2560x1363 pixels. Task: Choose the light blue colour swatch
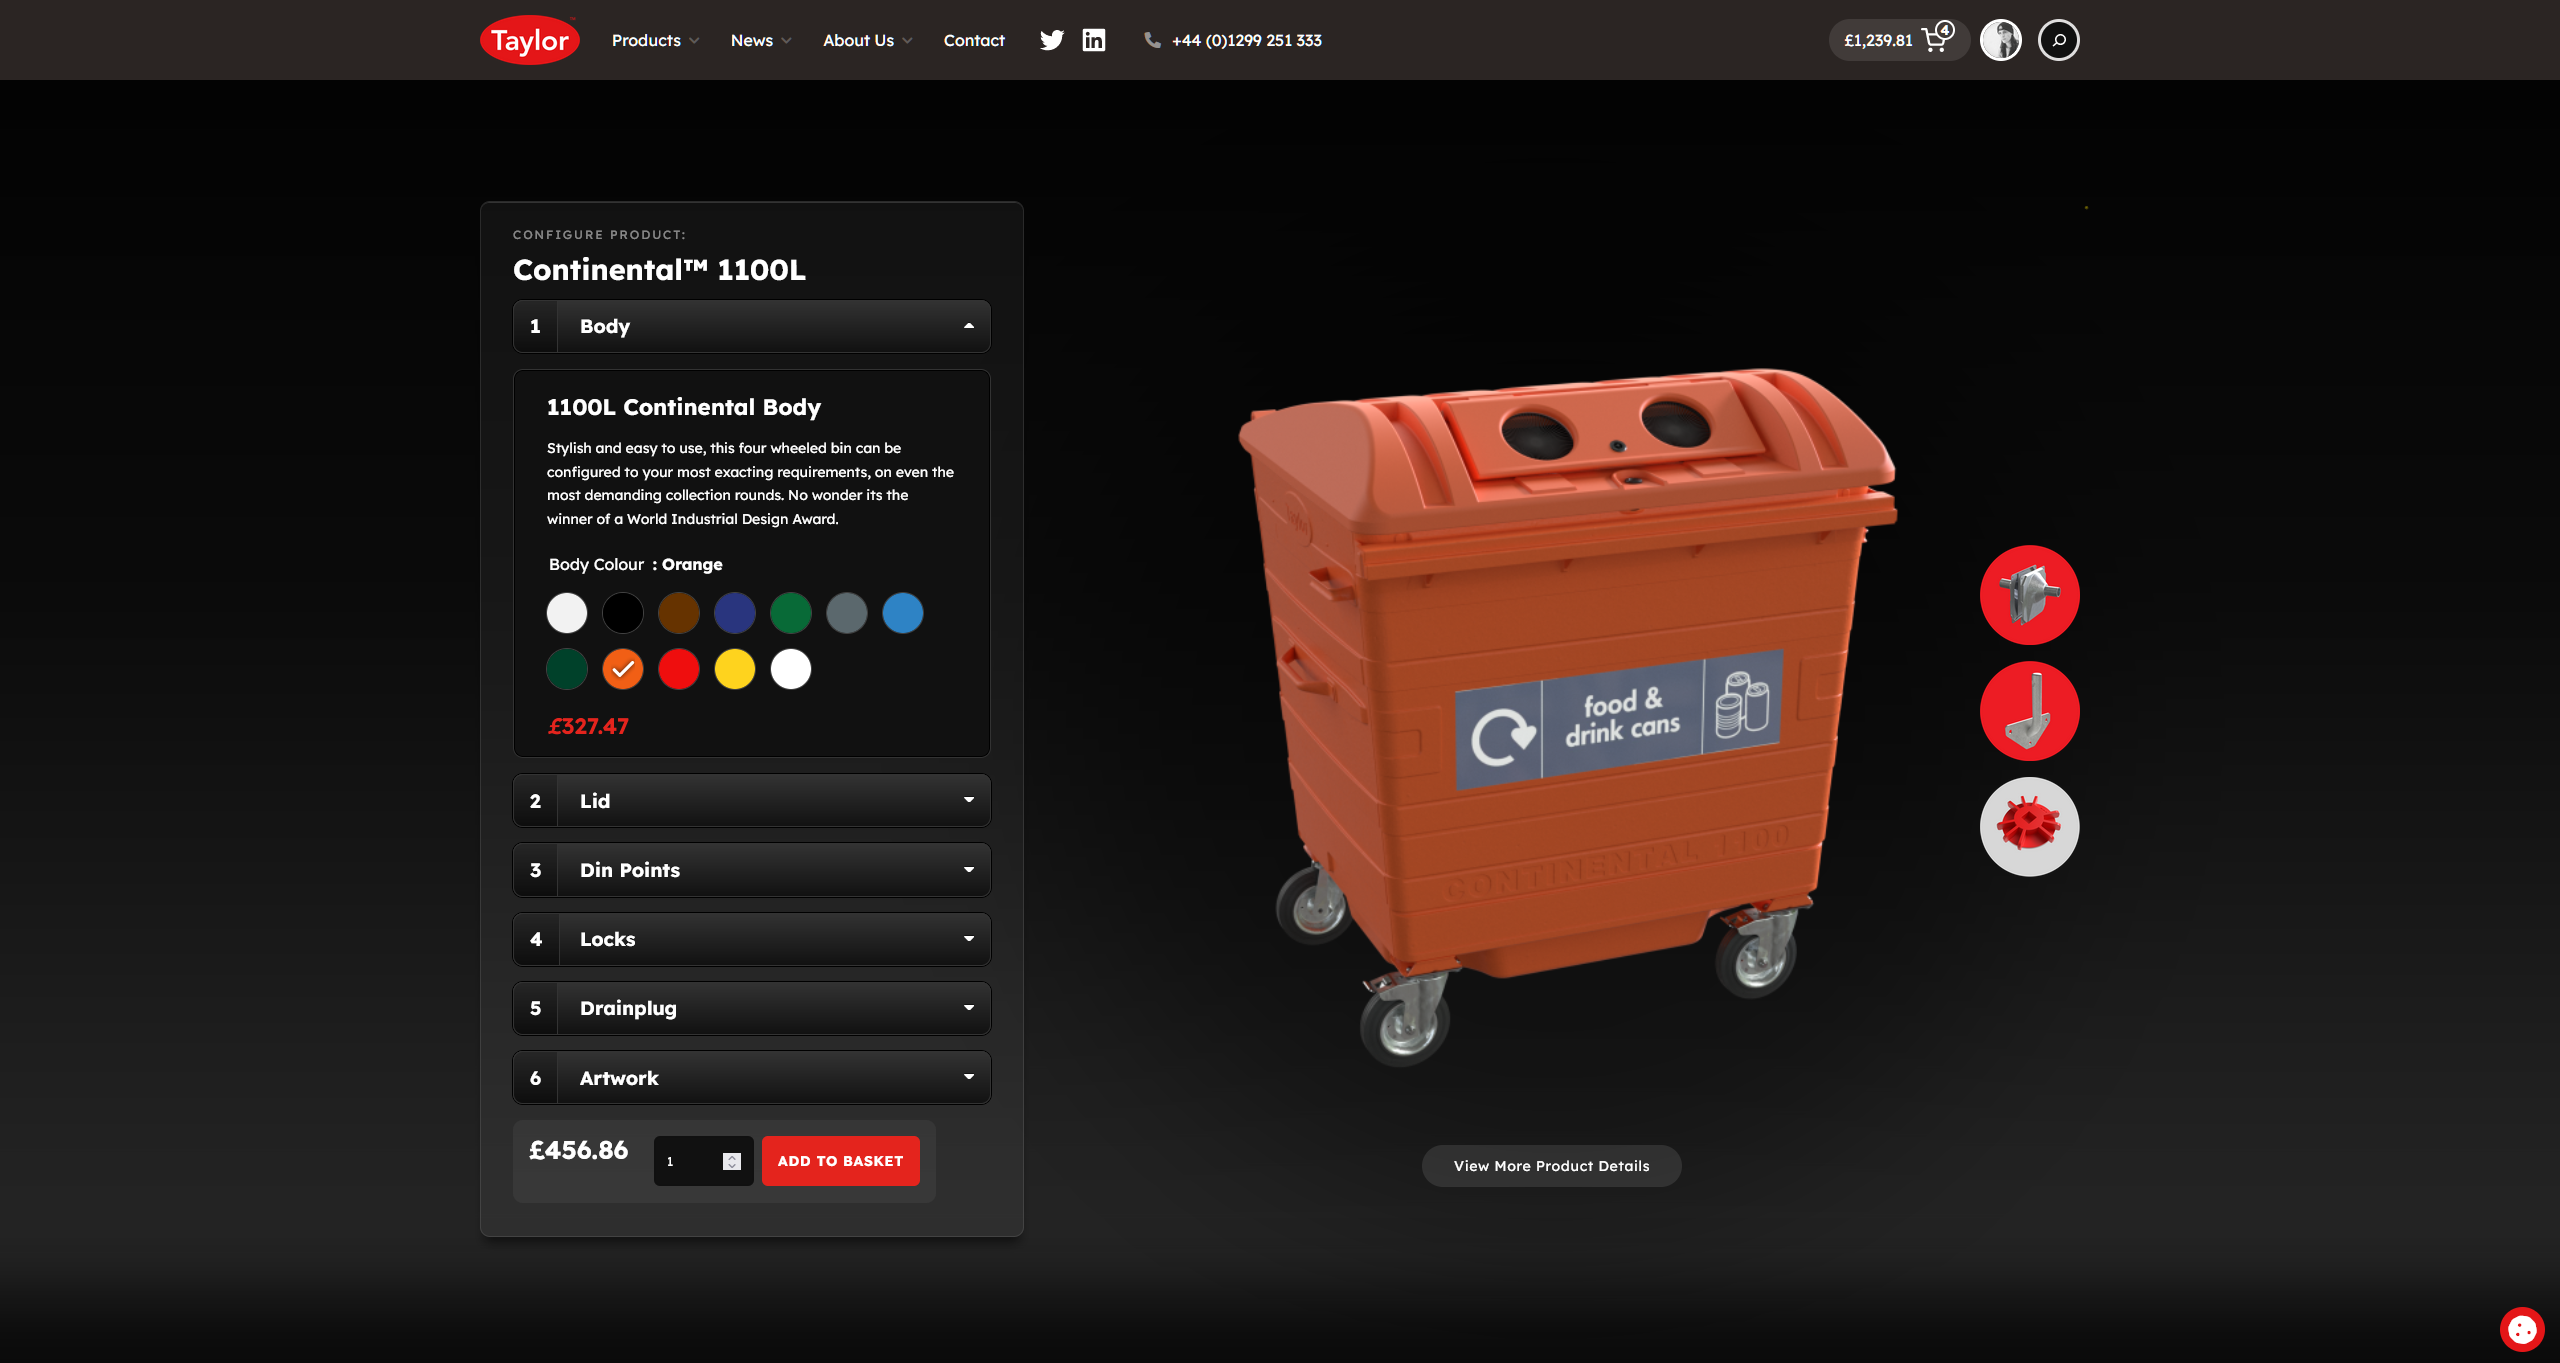(x=903, y=613)
